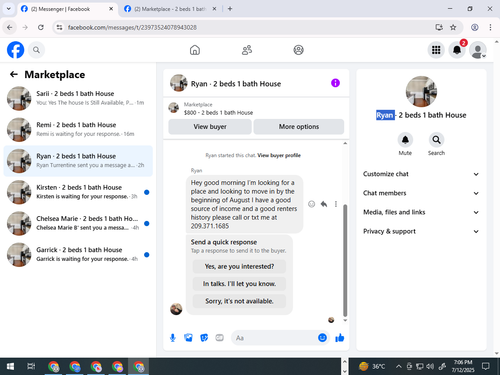Select Ryan conversation in list
Image resolution: width=500 pixels, height=375 pixels.
[78, 161]
